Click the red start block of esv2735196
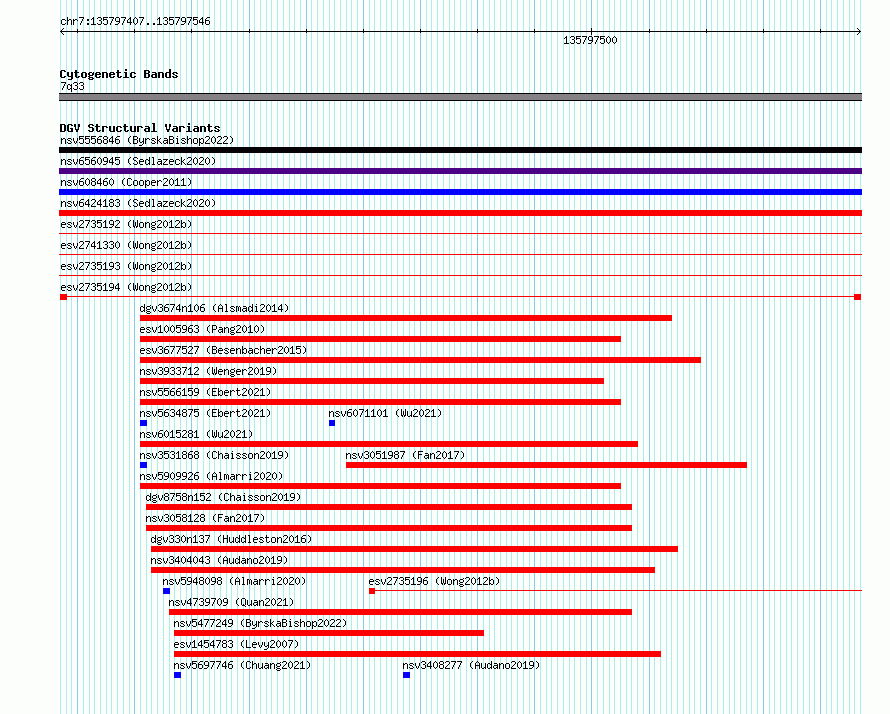 pyautogui.click(x=372, y=591)
